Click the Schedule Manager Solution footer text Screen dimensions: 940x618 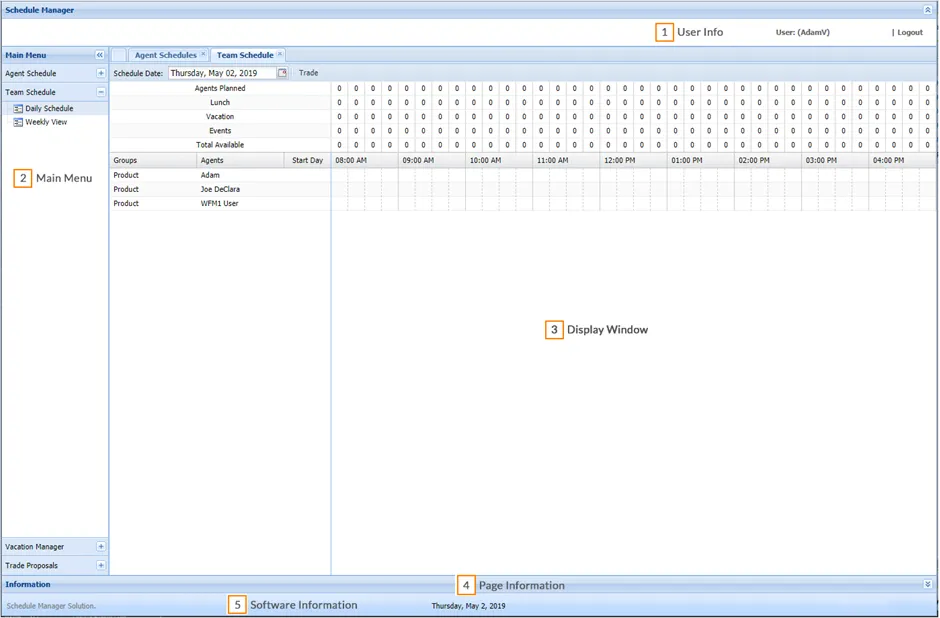[51, 606]
